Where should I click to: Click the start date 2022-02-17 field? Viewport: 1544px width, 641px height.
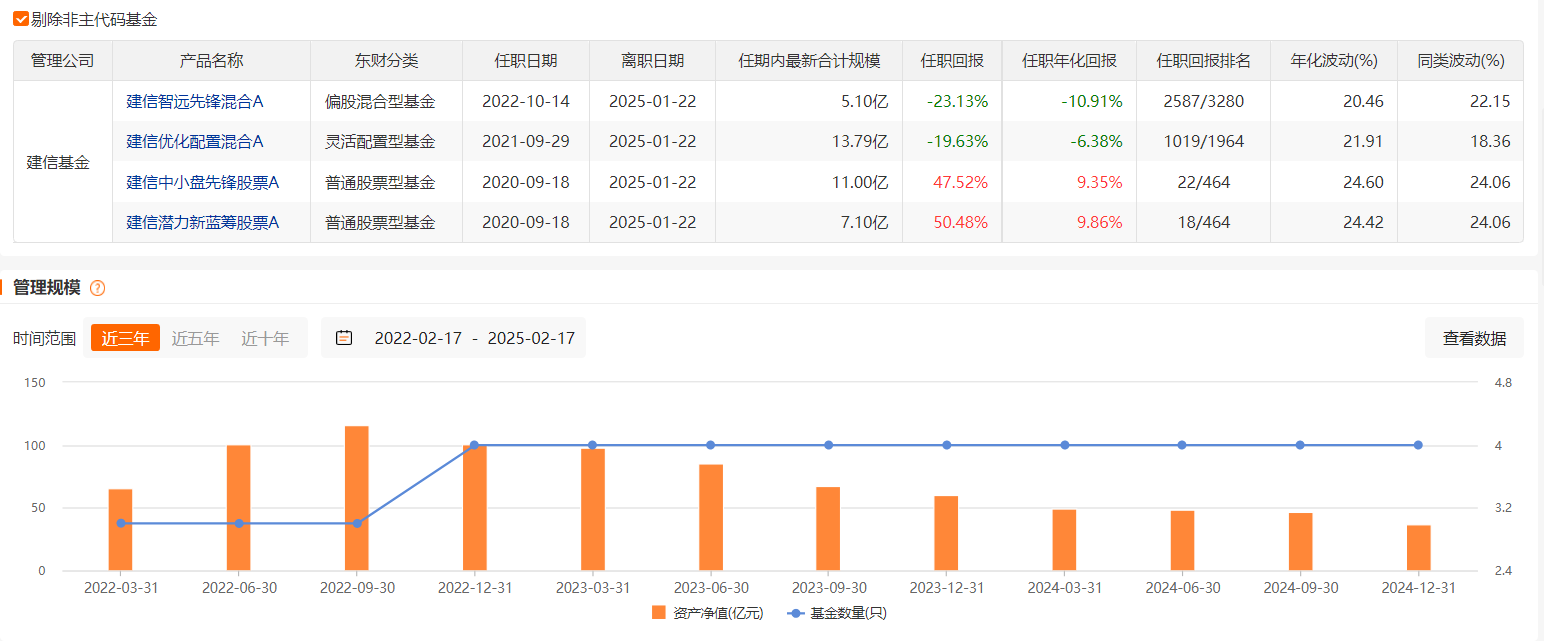point(418,338)
